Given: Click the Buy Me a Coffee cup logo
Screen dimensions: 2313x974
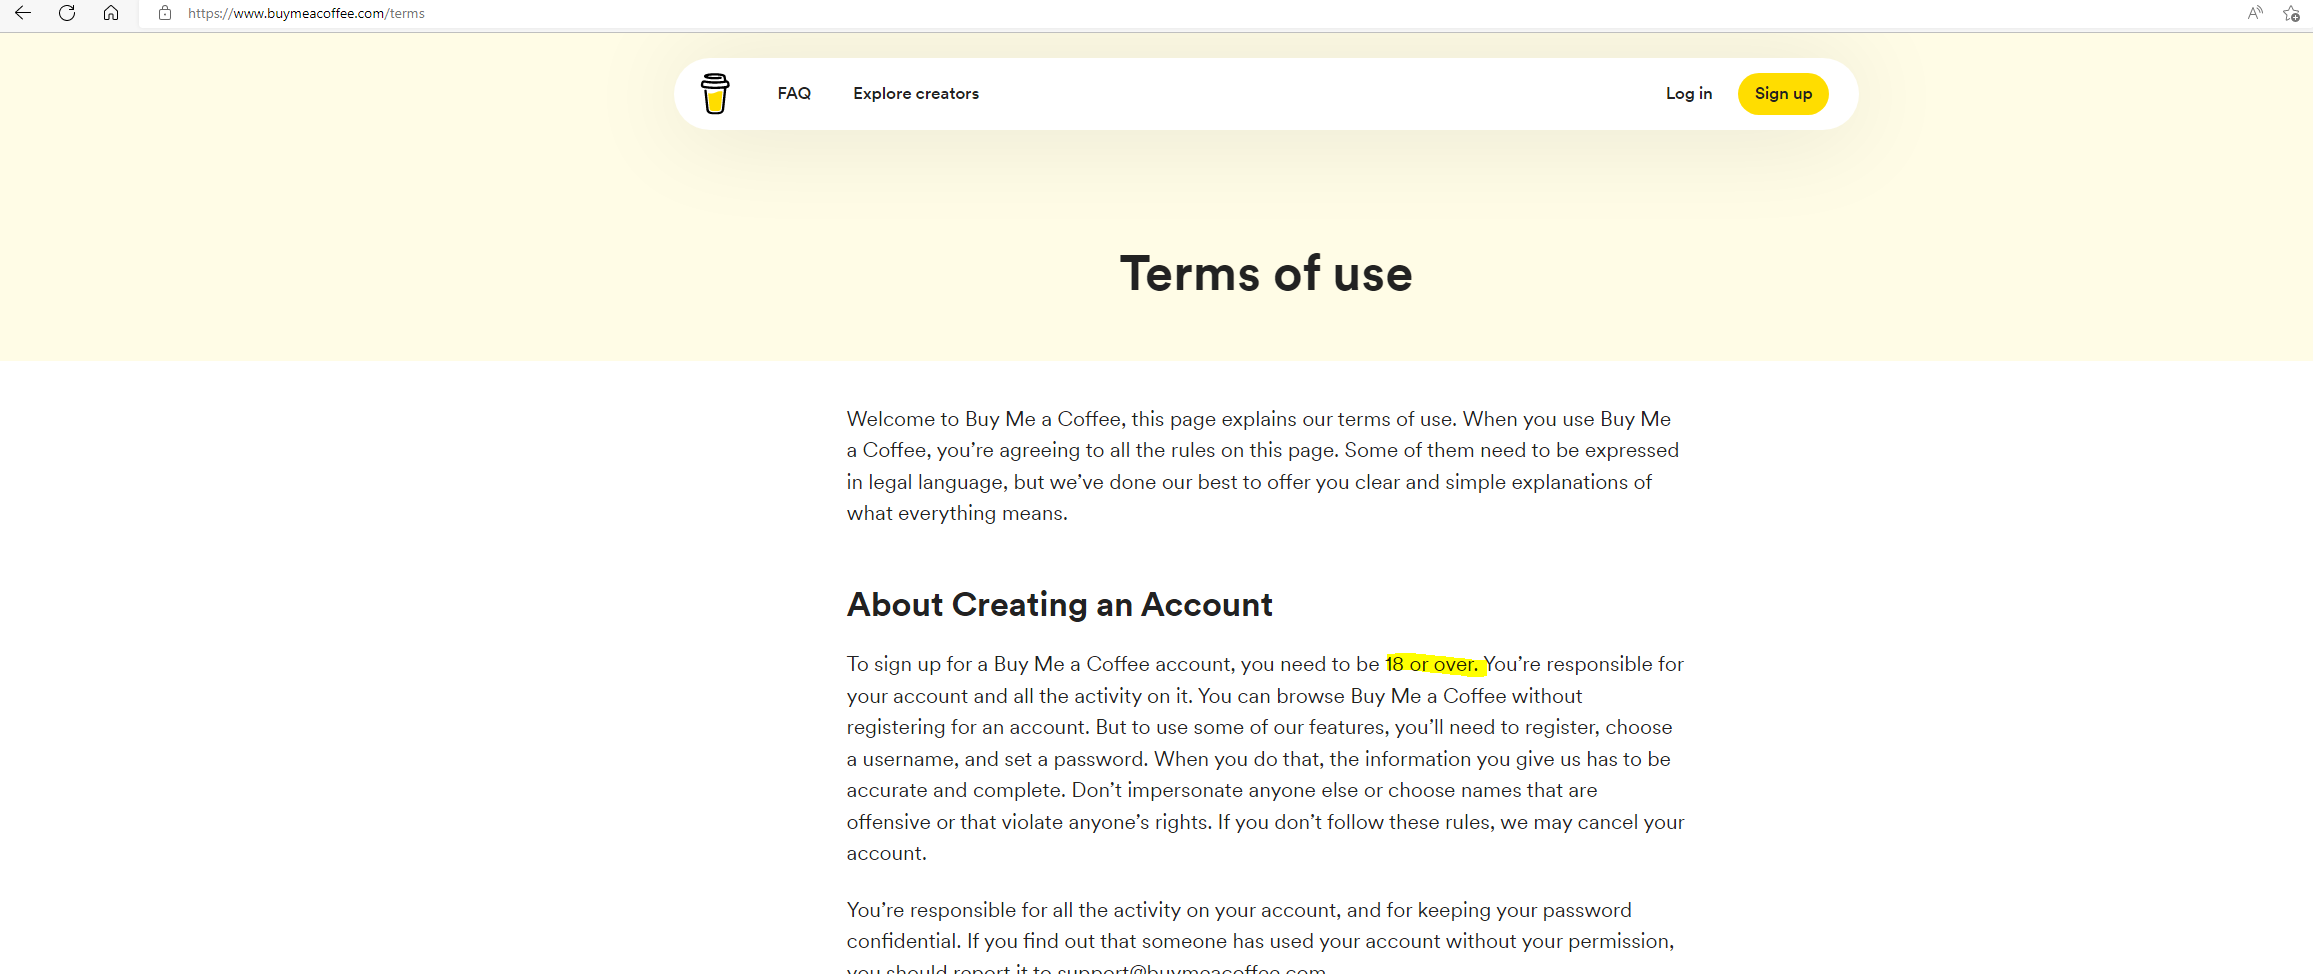Looking at the screenshot, I should (x=715, y=94).
